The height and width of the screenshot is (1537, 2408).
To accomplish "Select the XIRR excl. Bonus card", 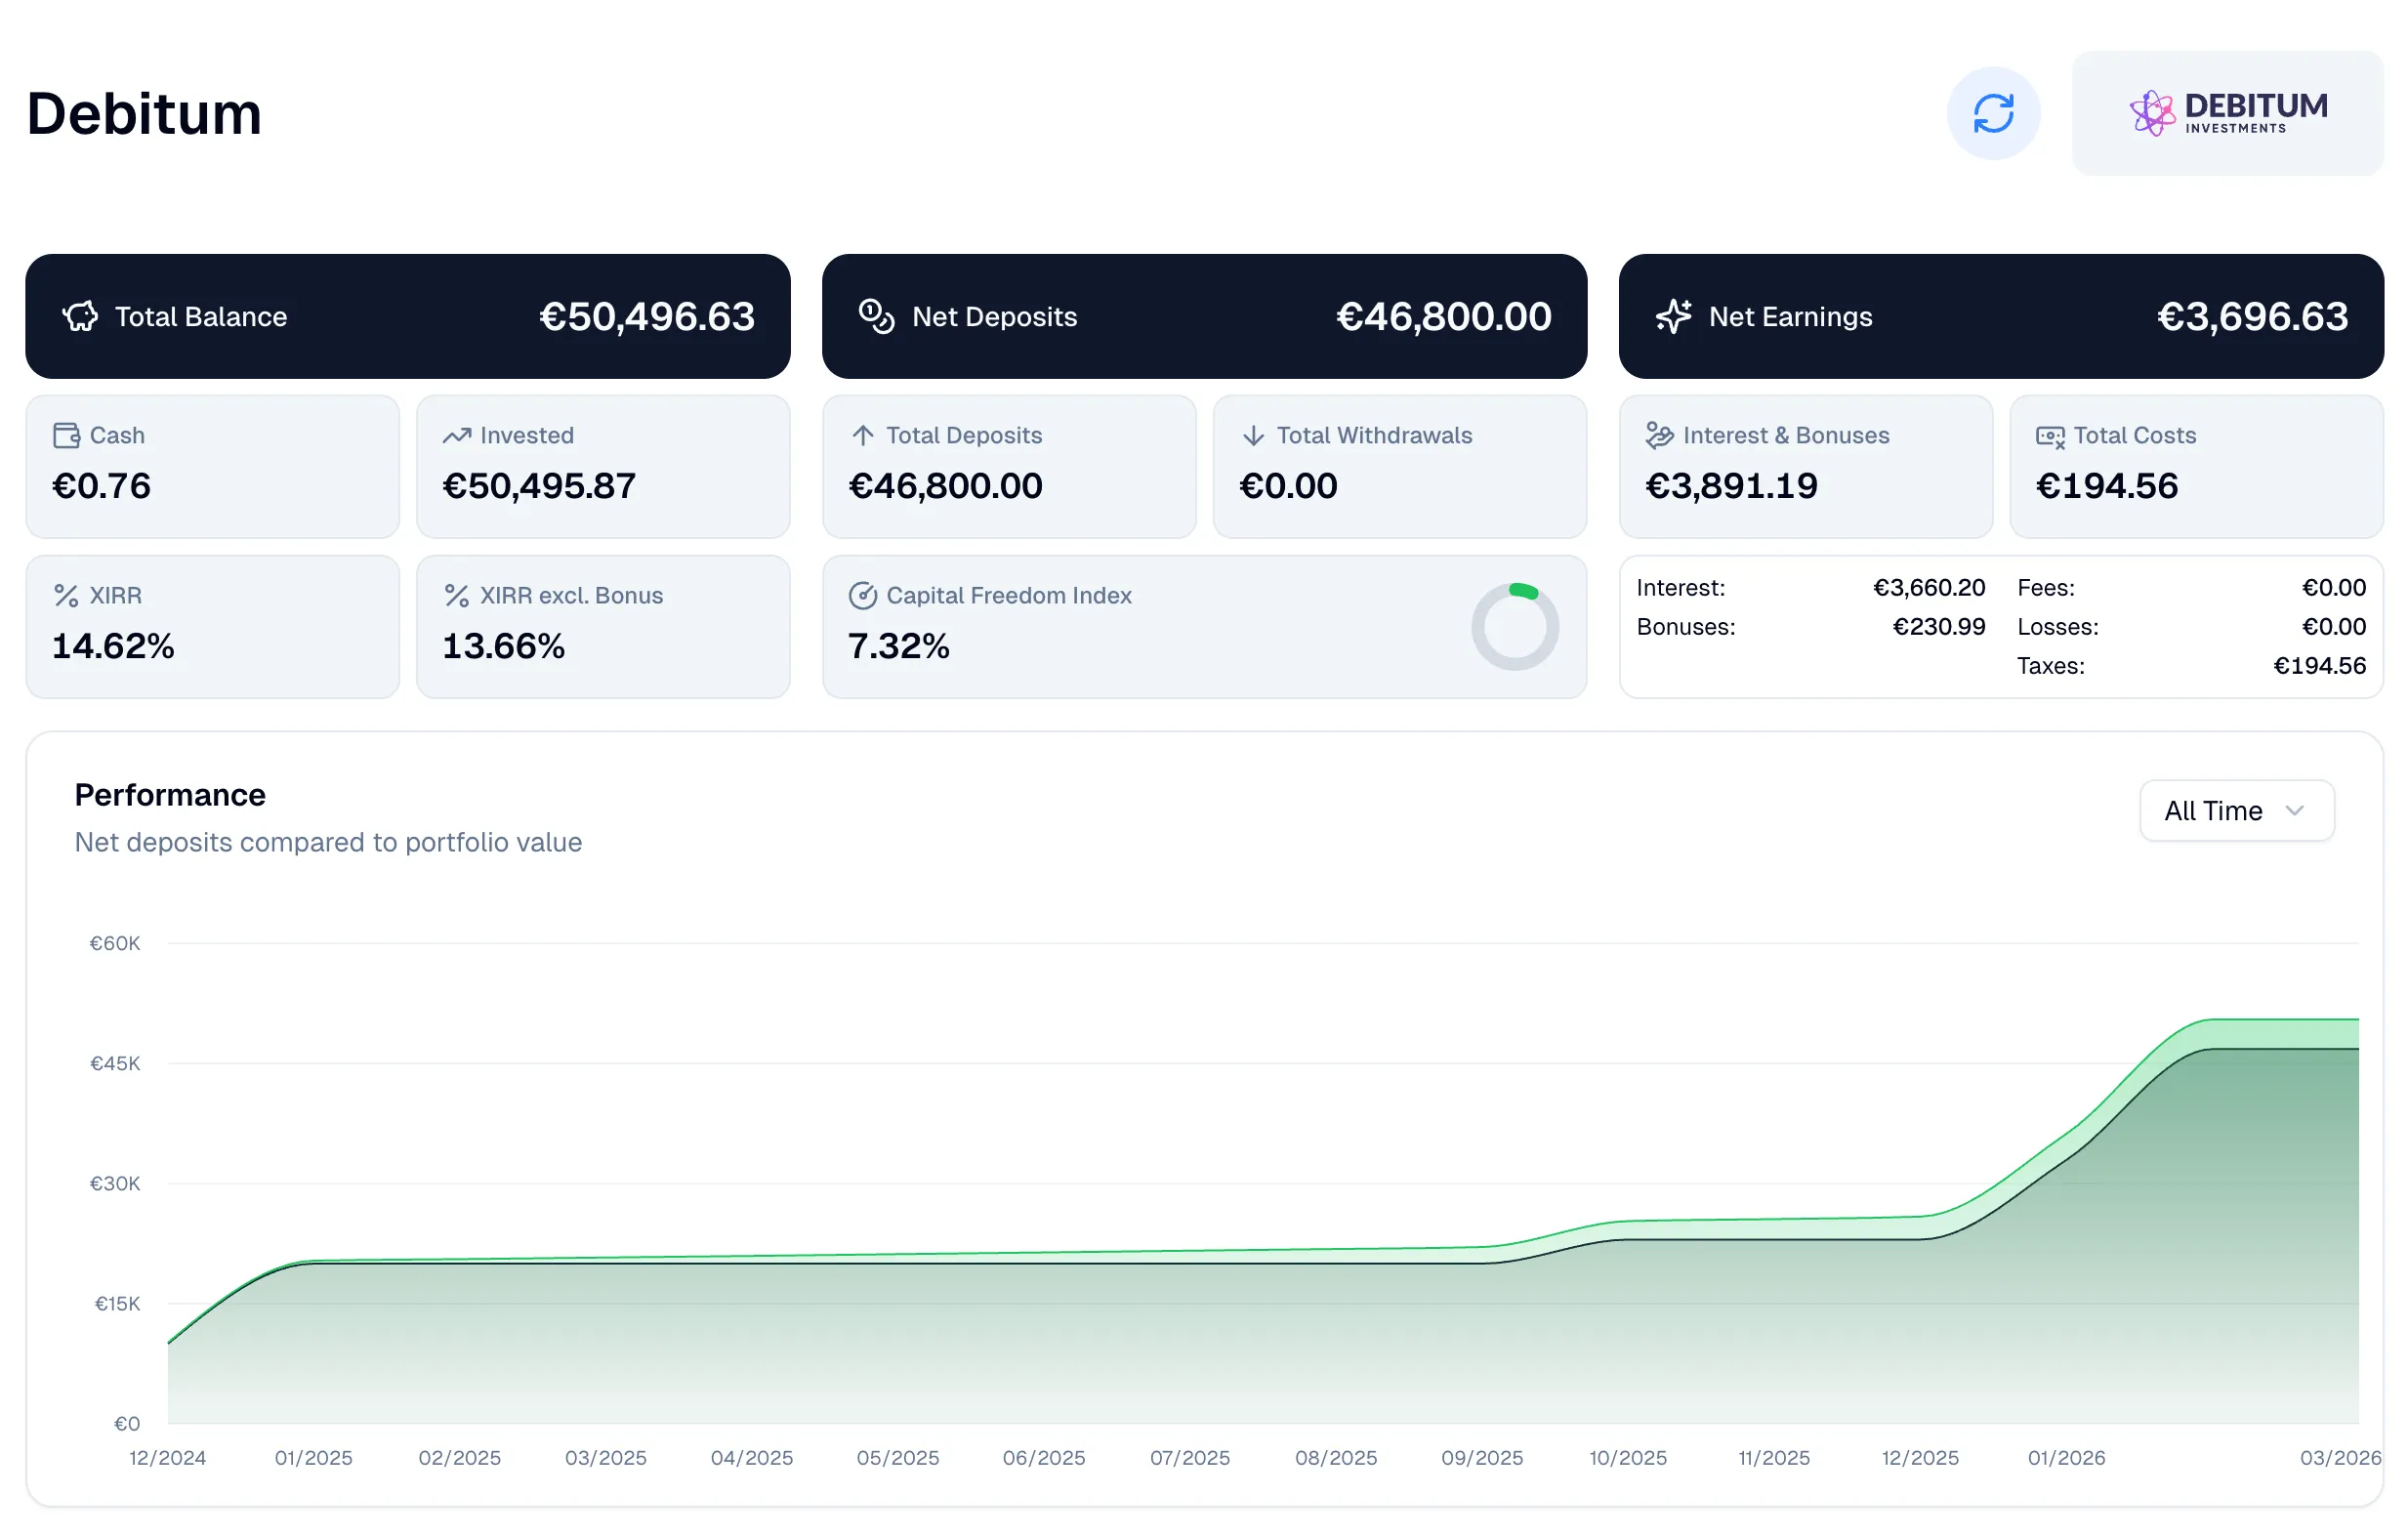I will 603,626.
